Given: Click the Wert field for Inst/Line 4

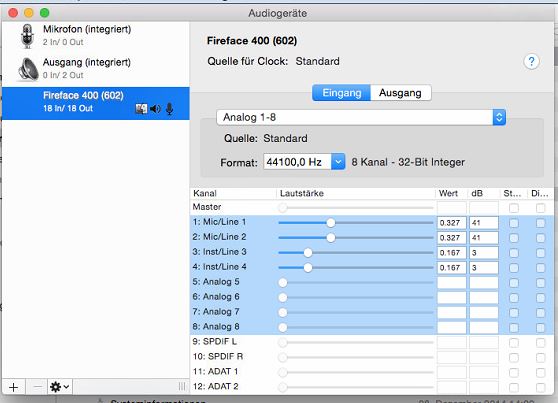Looking at the screenshot, I should point(452,268).
